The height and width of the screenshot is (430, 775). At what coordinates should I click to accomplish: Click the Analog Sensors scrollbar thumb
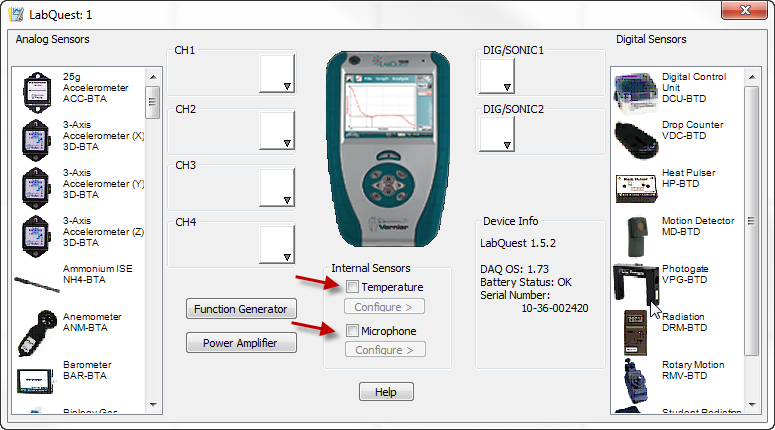(x=153, y=102)
